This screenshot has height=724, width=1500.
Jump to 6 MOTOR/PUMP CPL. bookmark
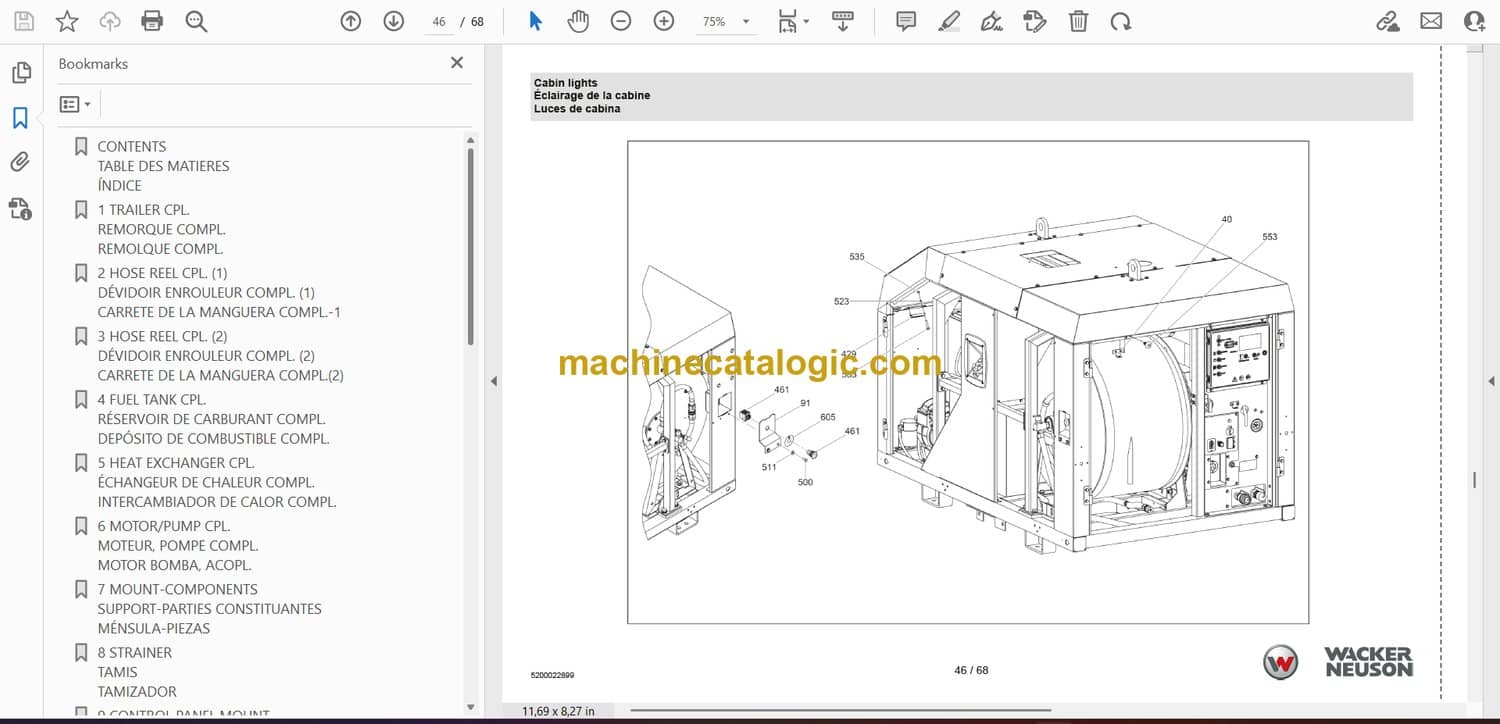click(x=163, y=526)
